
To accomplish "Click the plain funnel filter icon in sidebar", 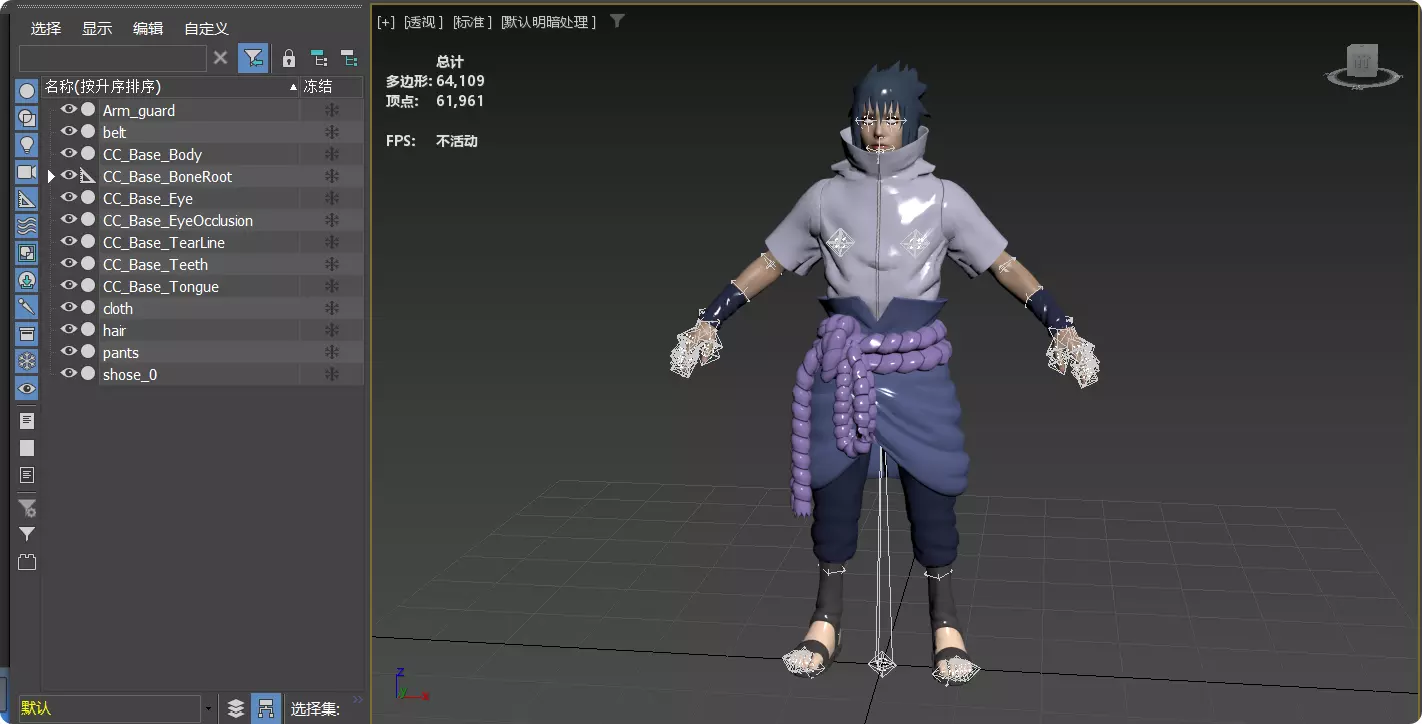I will tap(27, 534).
